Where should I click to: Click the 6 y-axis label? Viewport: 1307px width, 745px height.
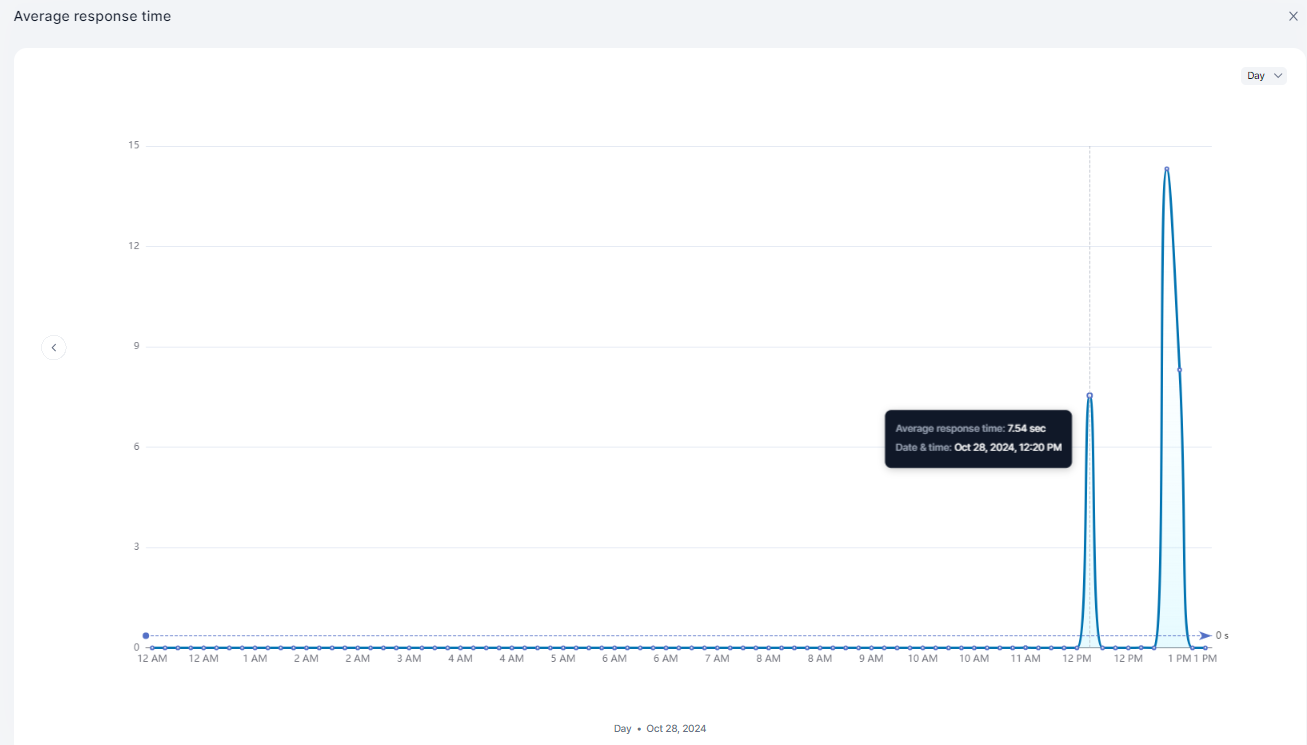136,447
